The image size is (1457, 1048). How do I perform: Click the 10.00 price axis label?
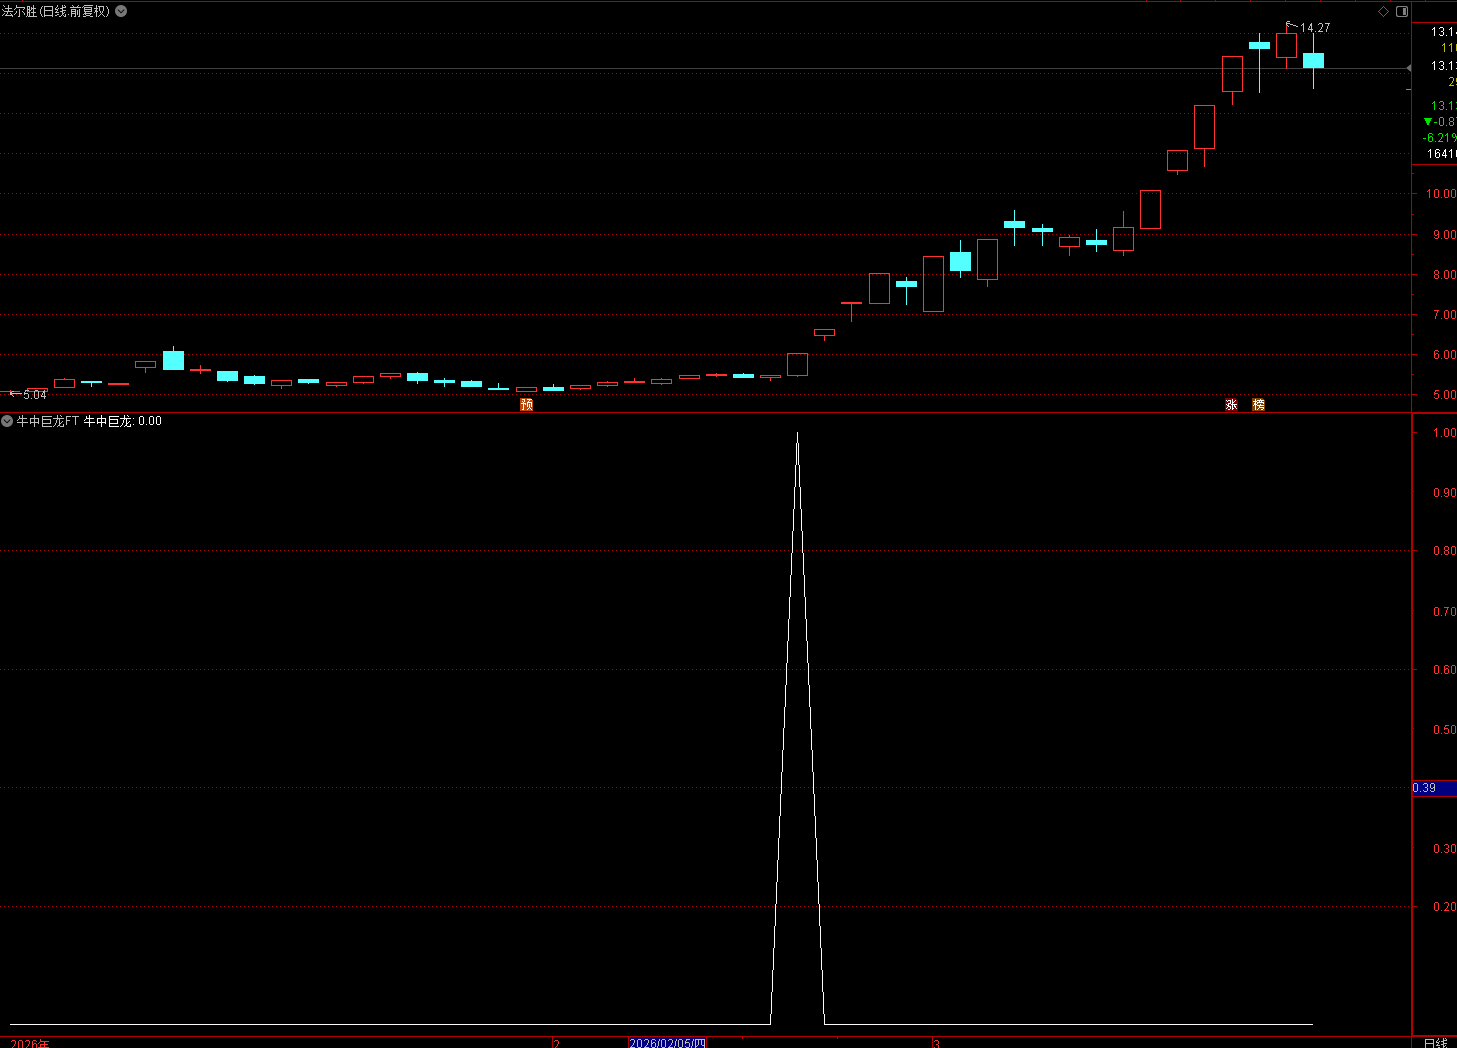tap(1441, 194)
